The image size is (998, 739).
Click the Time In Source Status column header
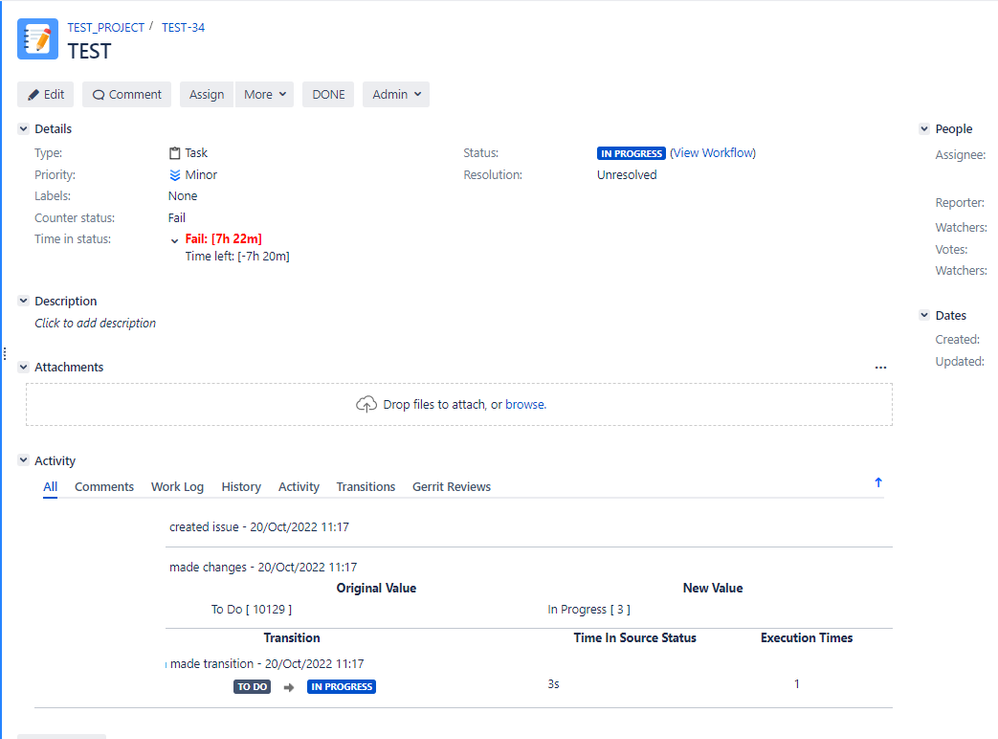coord(635,638)
